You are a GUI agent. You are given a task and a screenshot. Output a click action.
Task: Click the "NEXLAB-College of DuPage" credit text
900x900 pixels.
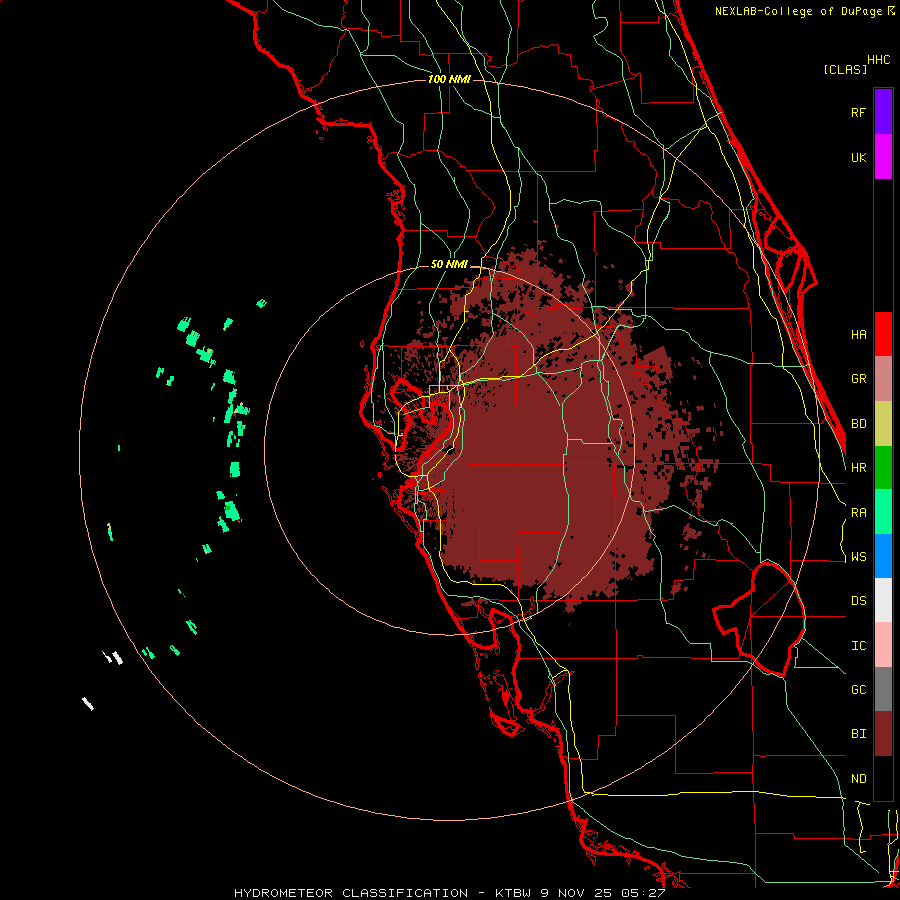tap(798, 11)
